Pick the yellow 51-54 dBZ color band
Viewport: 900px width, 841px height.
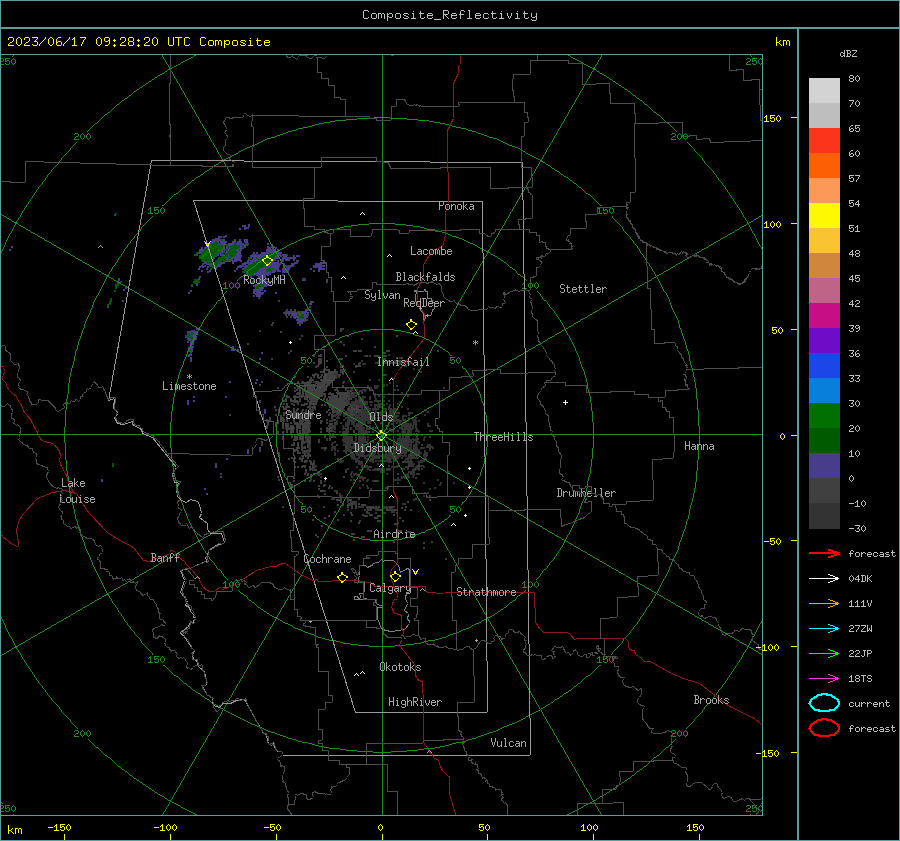824,215
